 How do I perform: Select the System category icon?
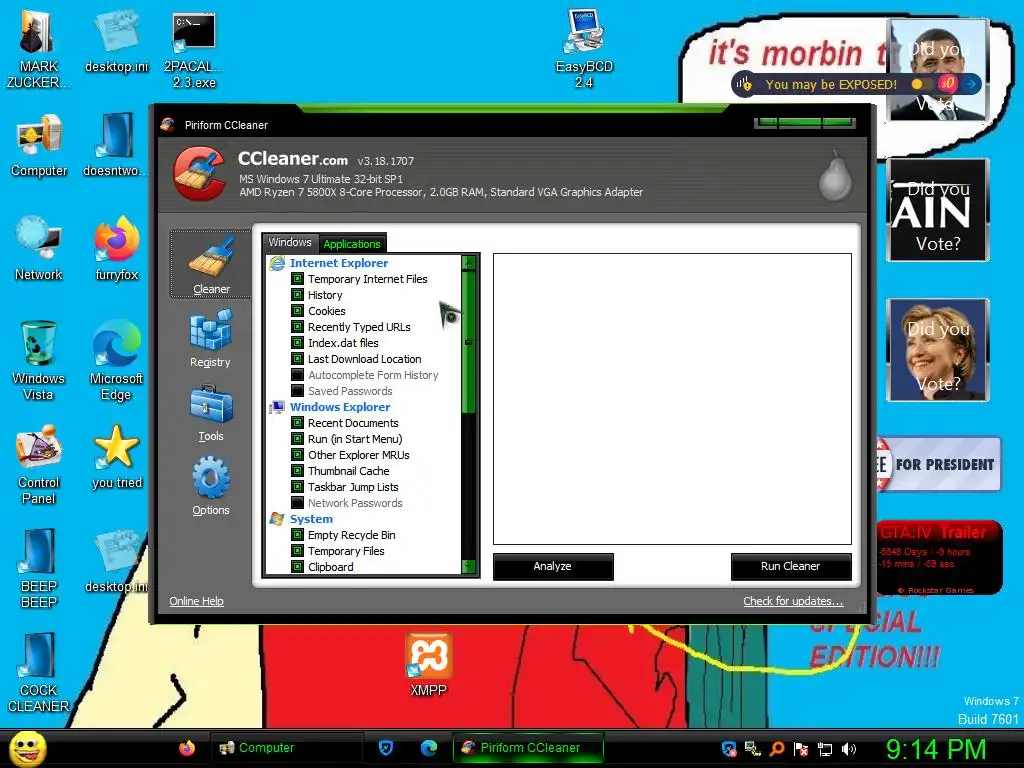[x=278, y=519]
